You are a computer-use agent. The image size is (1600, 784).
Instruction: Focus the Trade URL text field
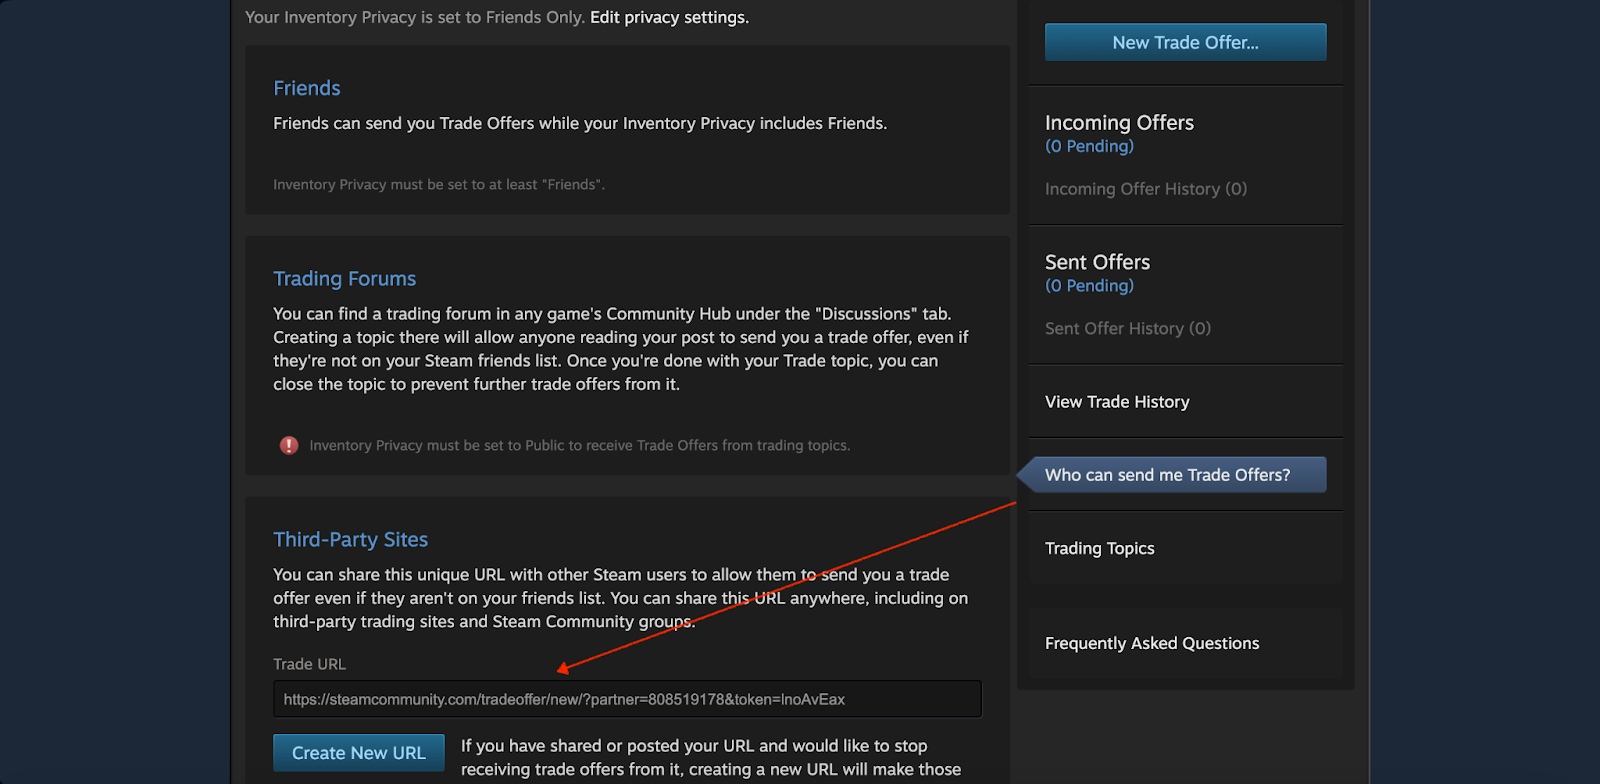627,699
